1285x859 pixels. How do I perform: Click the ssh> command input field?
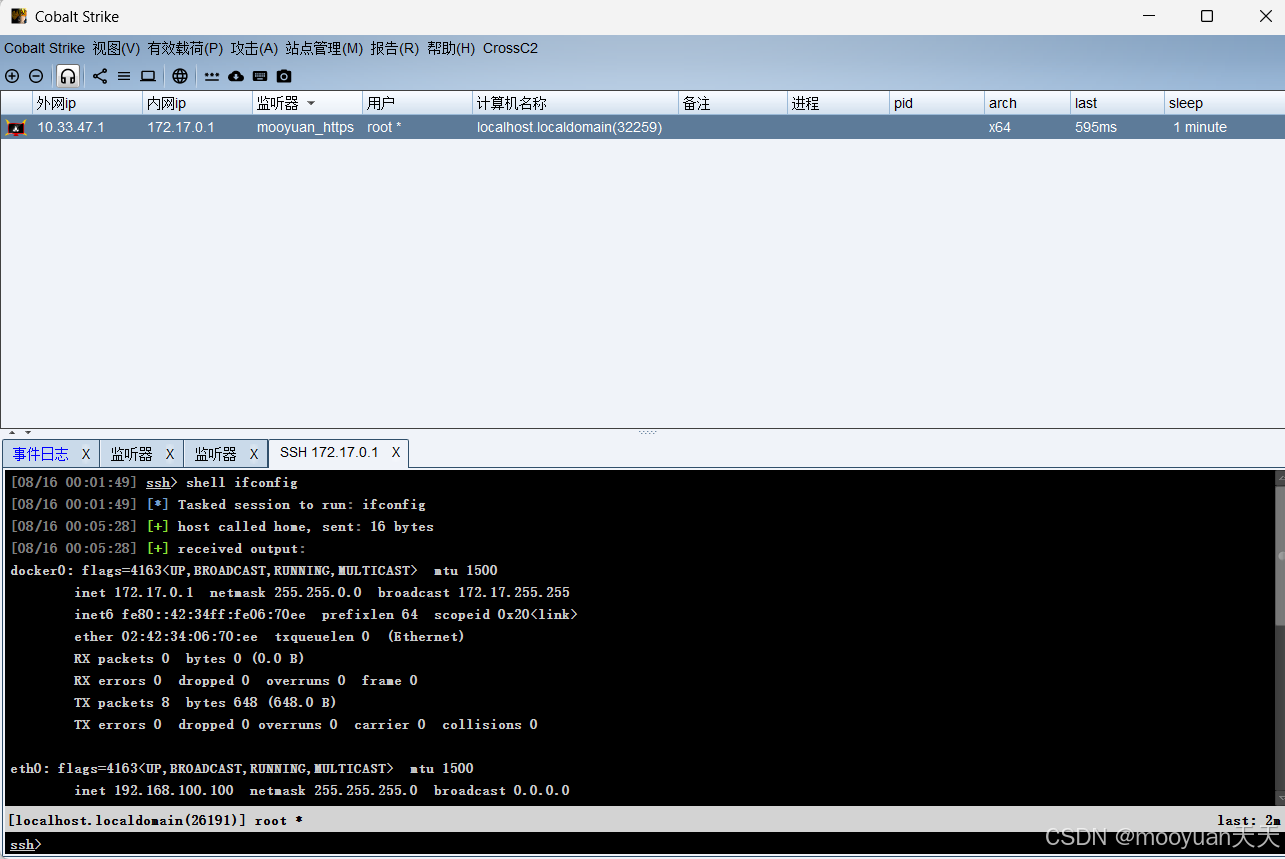pos(642,845)
